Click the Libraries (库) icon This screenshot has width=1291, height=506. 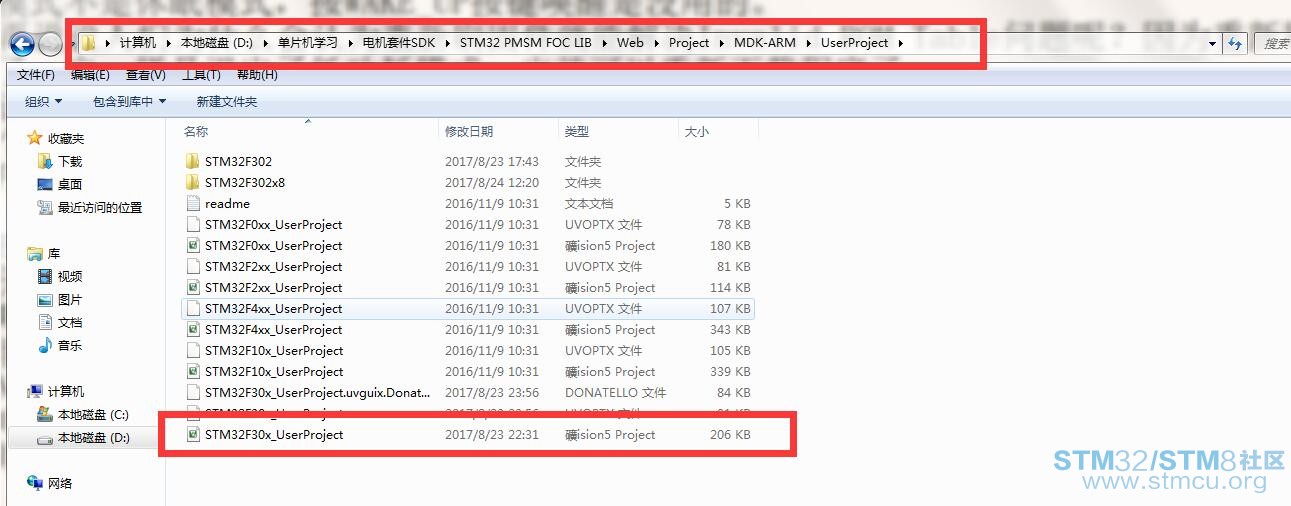[35, 253]
